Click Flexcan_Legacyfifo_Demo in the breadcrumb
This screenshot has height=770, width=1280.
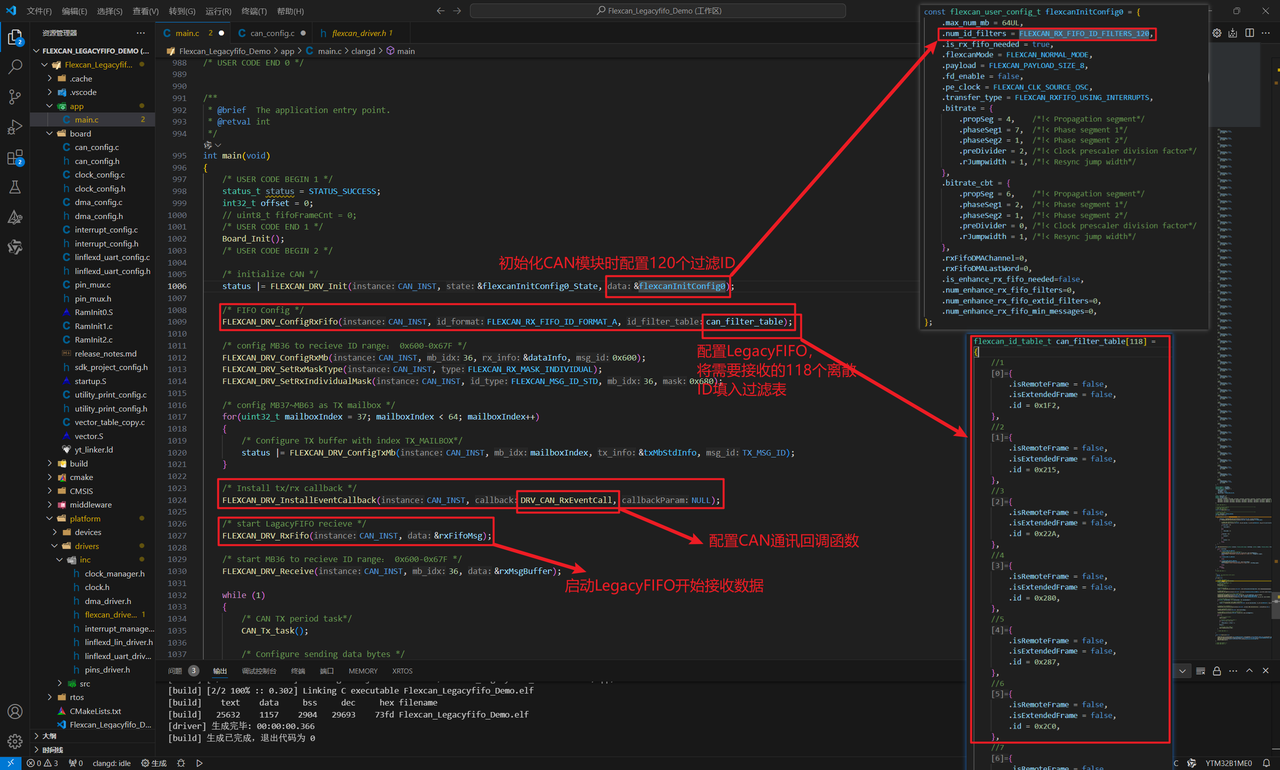pyautogui.click(x=225, y=50)
